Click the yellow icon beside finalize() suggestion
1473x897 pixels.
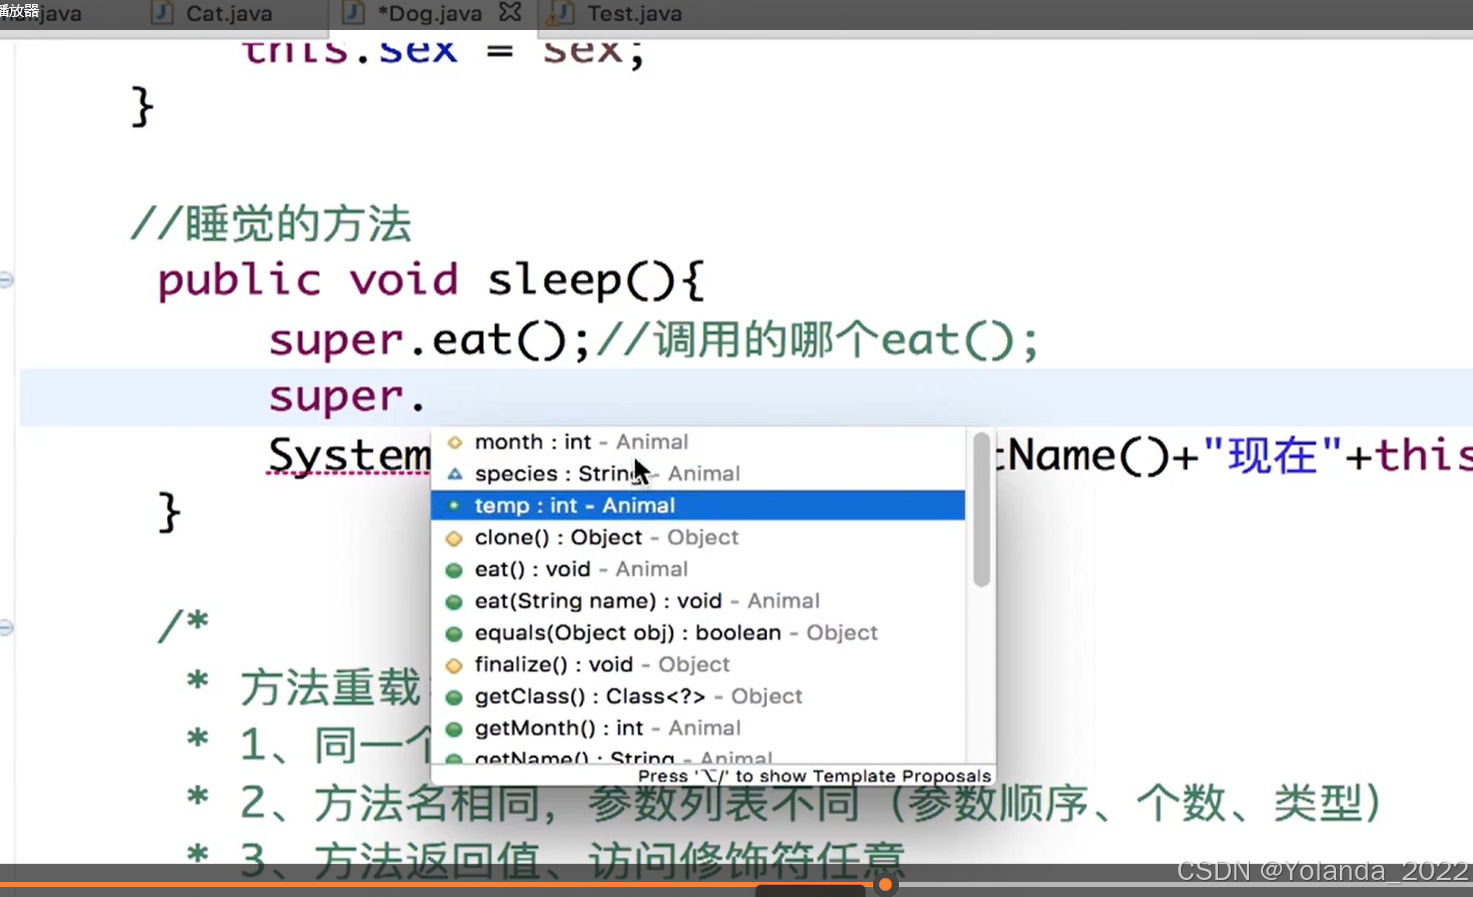455,664
